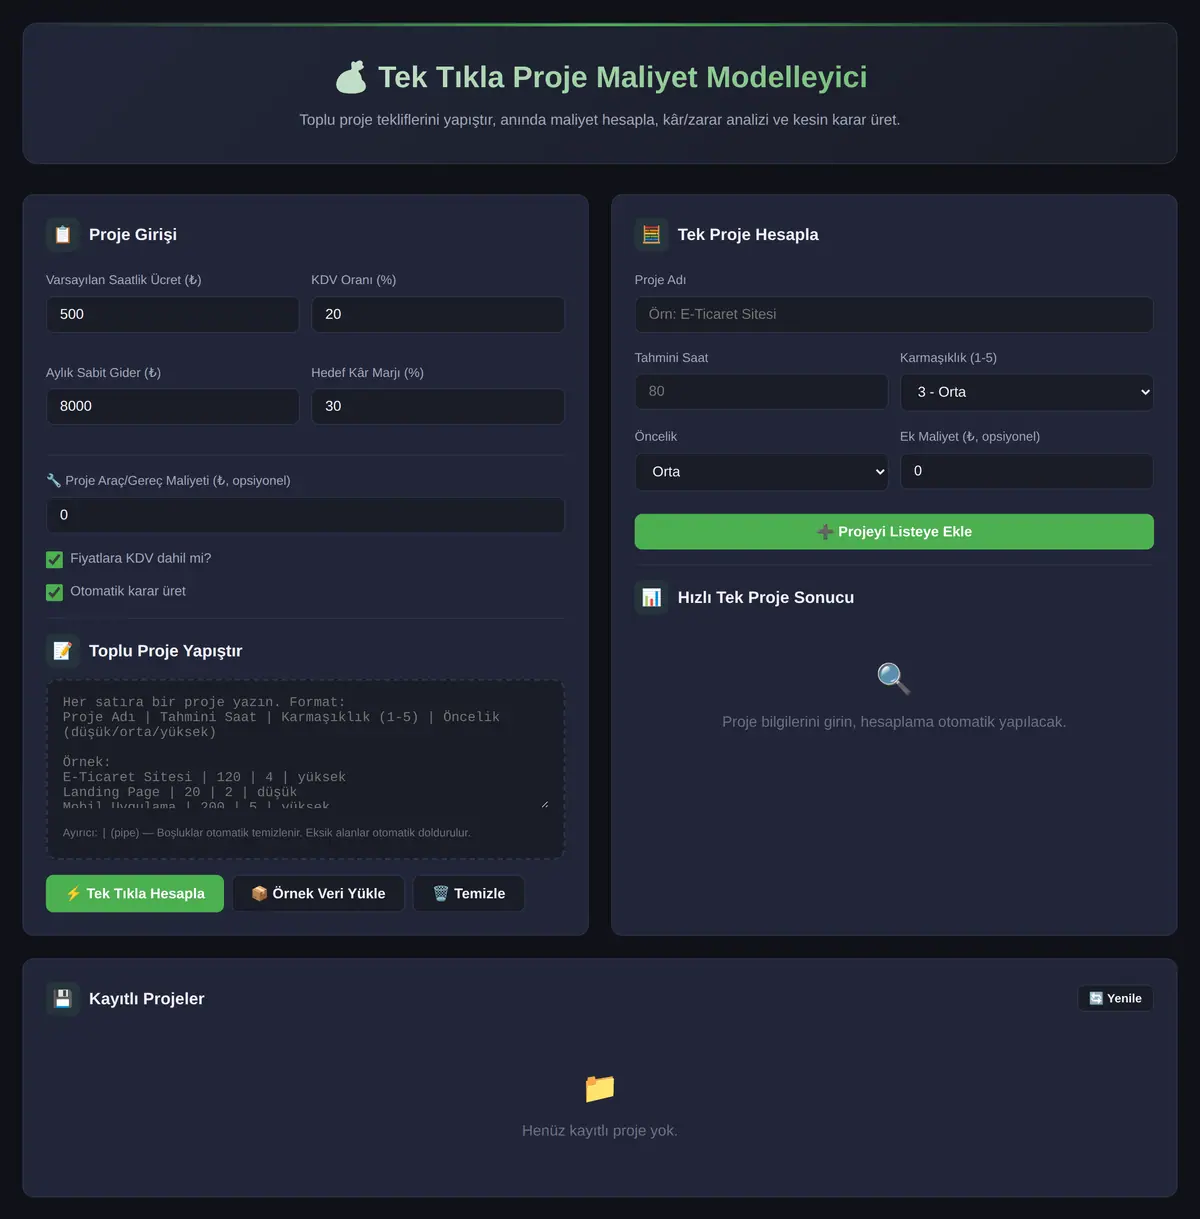Click the Tek Tıkla Hesapla button
The width and height of the screenshot is (1200, 1219).
(135, 894)
